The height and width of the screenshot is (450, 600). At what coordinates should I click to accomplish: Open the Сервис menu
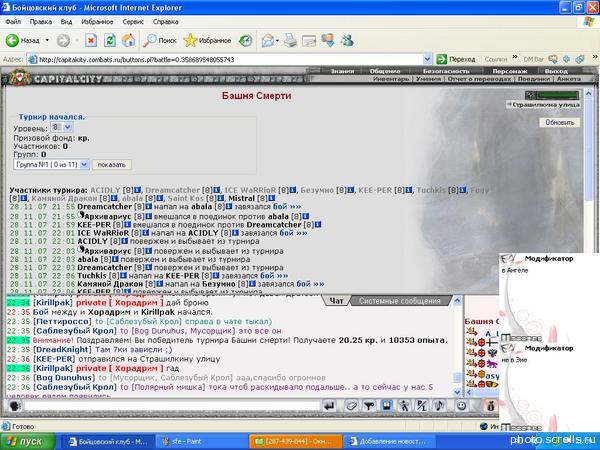133,22
